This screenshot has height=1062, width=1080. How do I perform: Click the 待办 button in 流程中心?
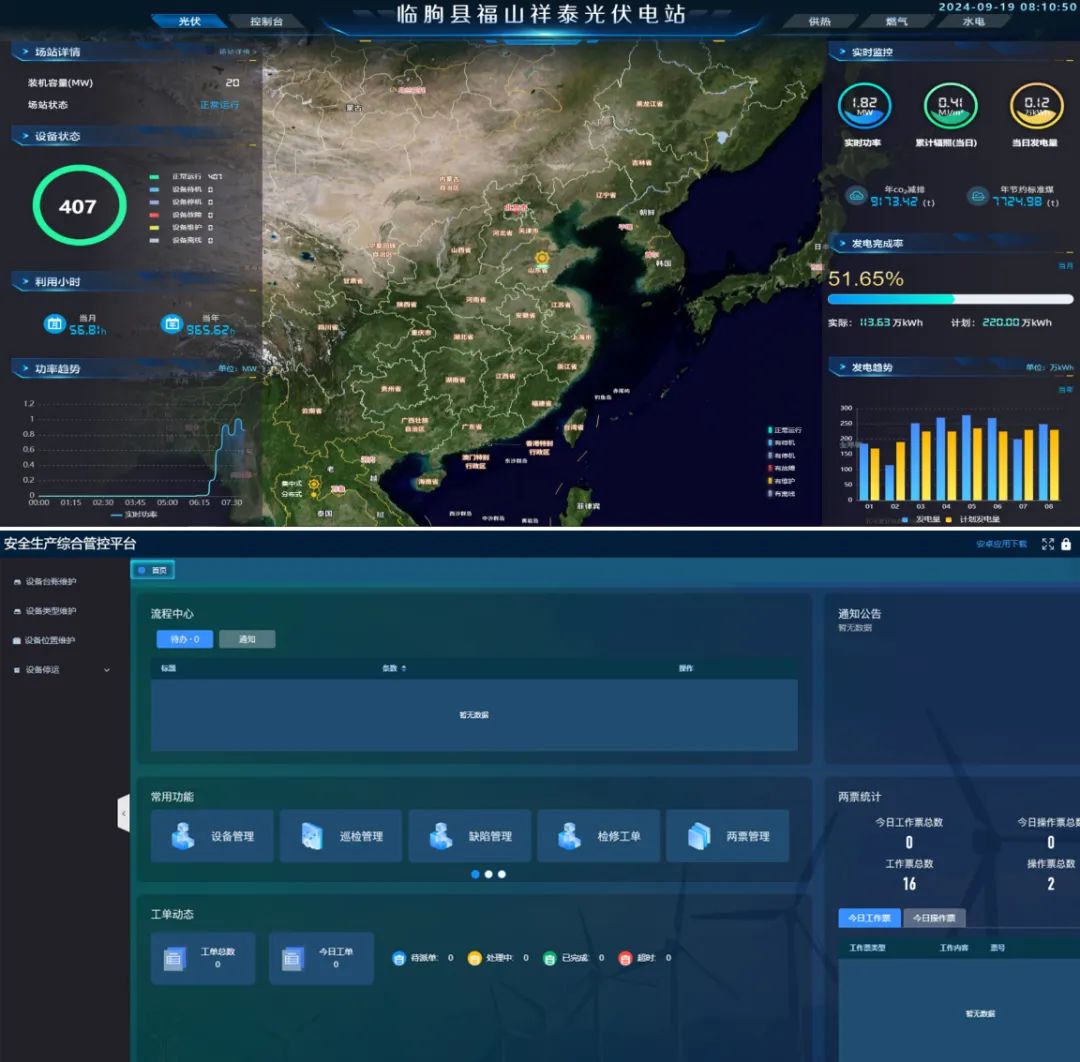pyautogui.click(x=184, y=639)
